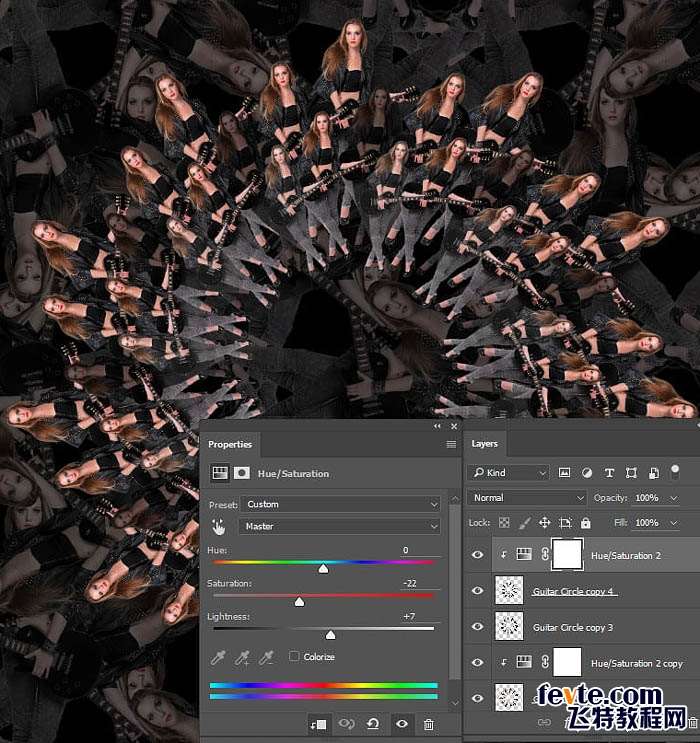Open the Preset Custom dropdown
This screenshot has width=700, height=743.
pos(340,504)
